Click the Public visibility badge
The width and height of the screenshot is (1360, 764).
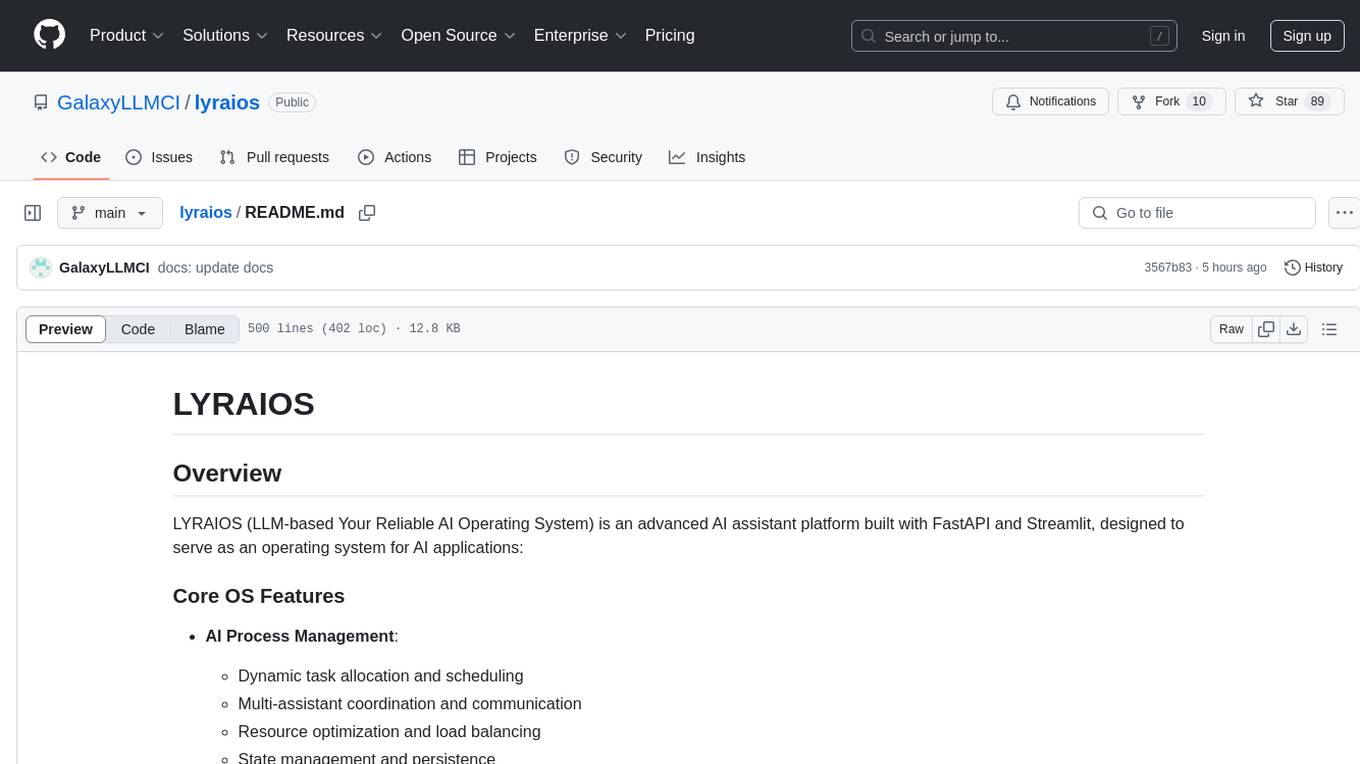click(x=292, y=102)
